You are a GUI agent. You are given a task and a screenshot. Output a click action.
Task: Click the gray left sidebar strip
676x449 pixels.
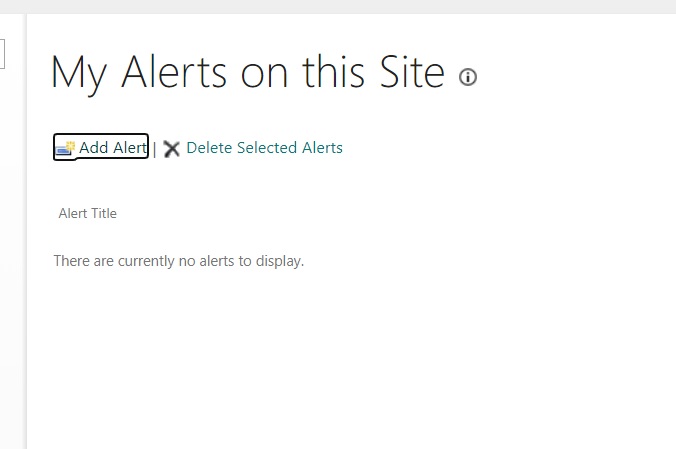(x=13, y=231)
